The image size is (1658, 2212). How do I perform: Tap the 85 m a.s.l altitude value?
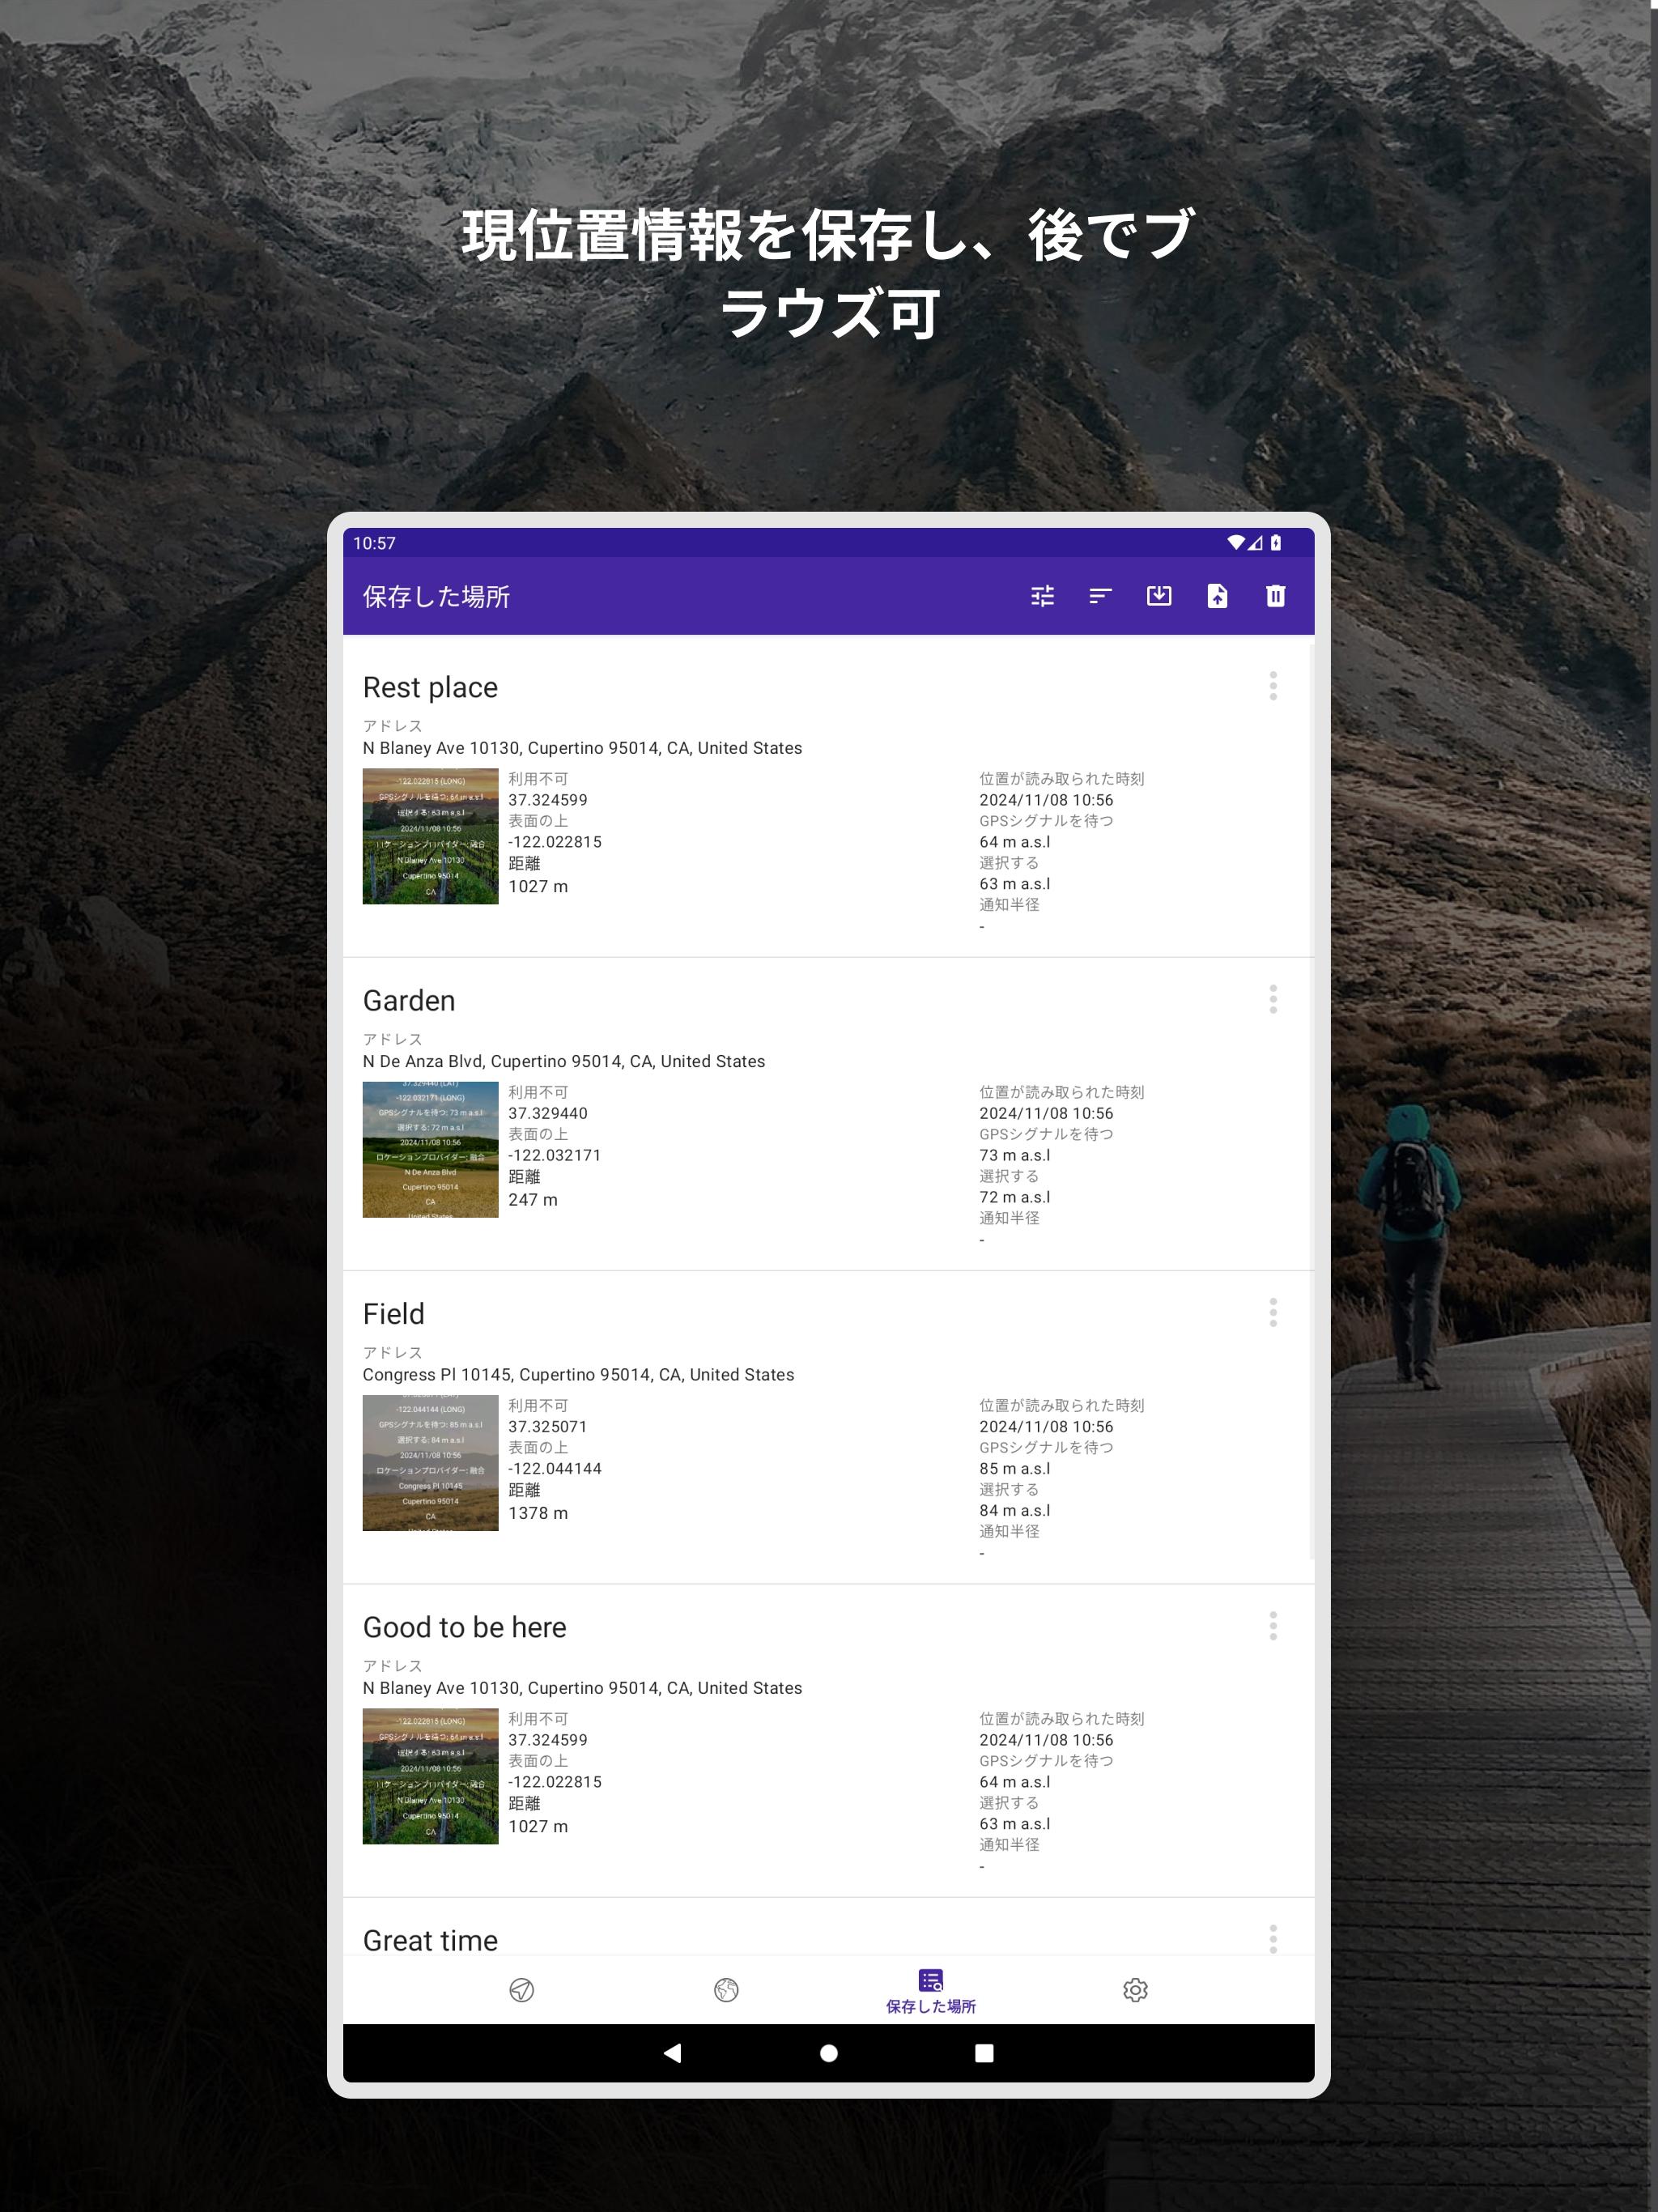coord(1015,1468)
